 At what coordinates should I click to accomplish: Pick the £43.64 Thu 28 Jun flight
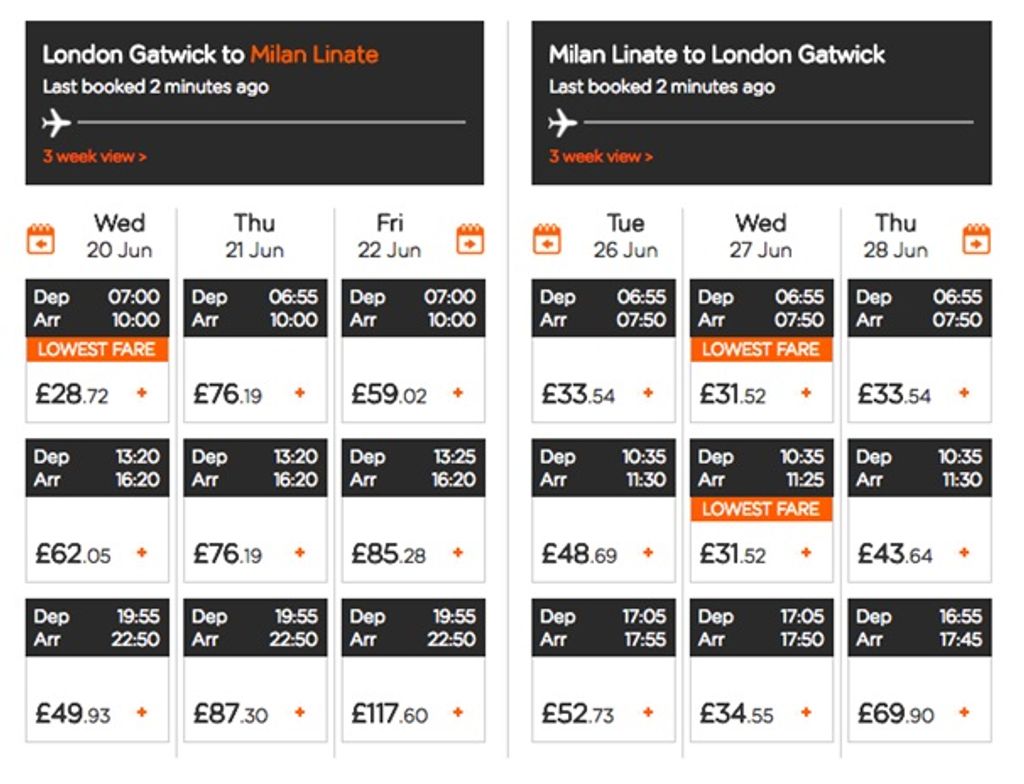920,510
